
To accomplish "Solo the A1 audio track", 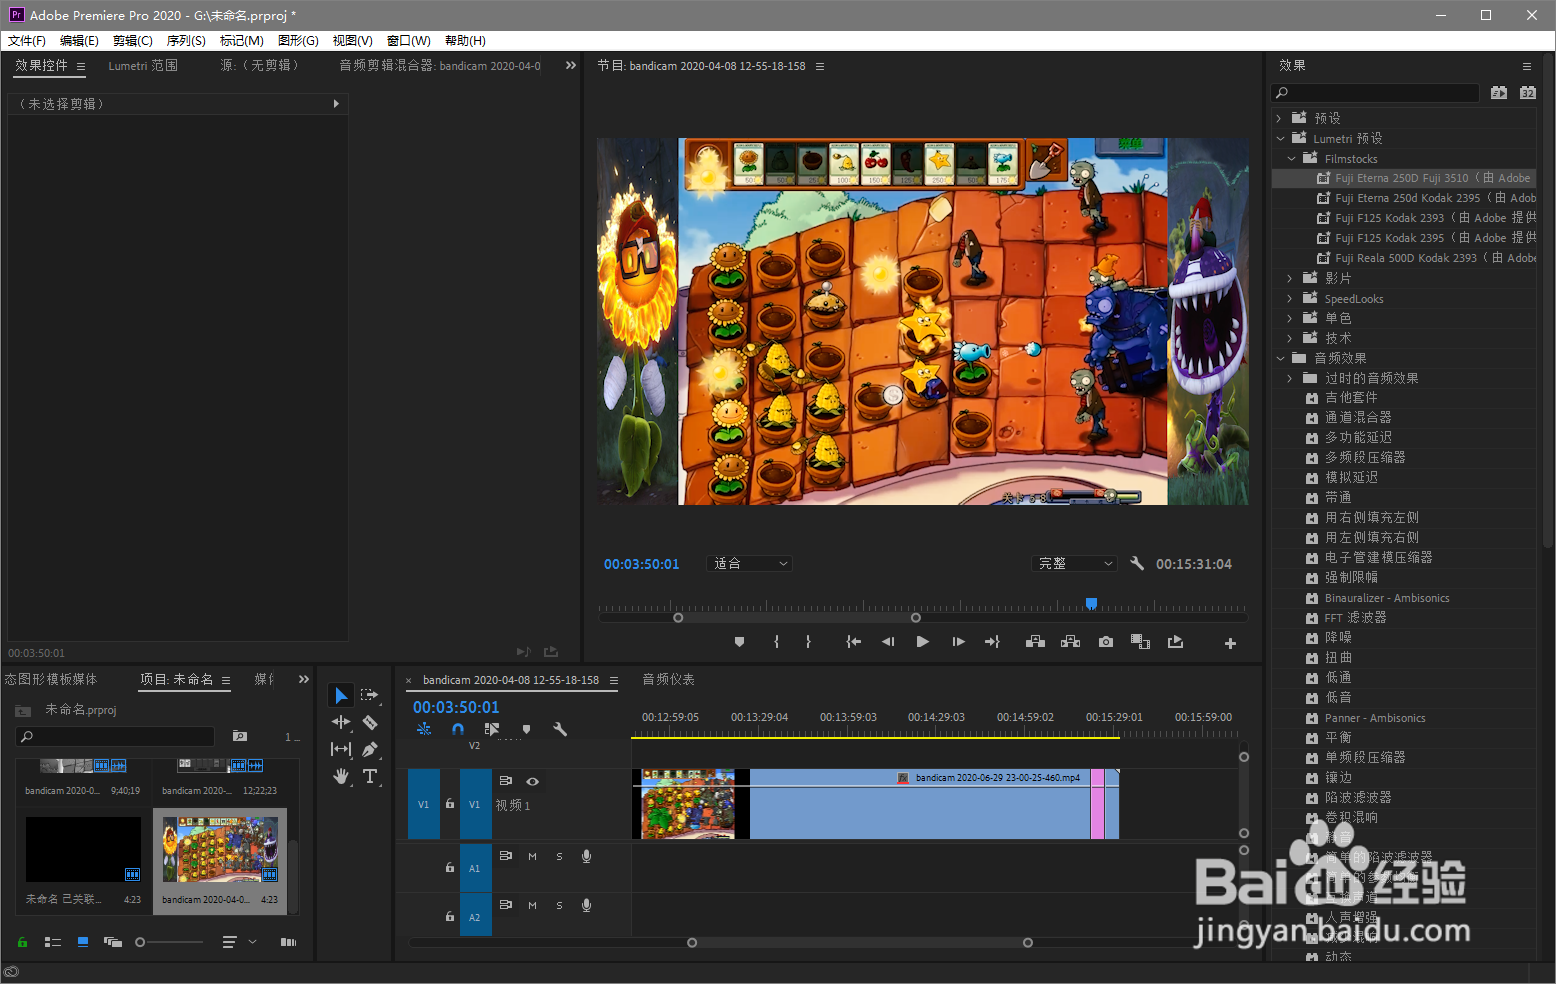I will 559,856.
